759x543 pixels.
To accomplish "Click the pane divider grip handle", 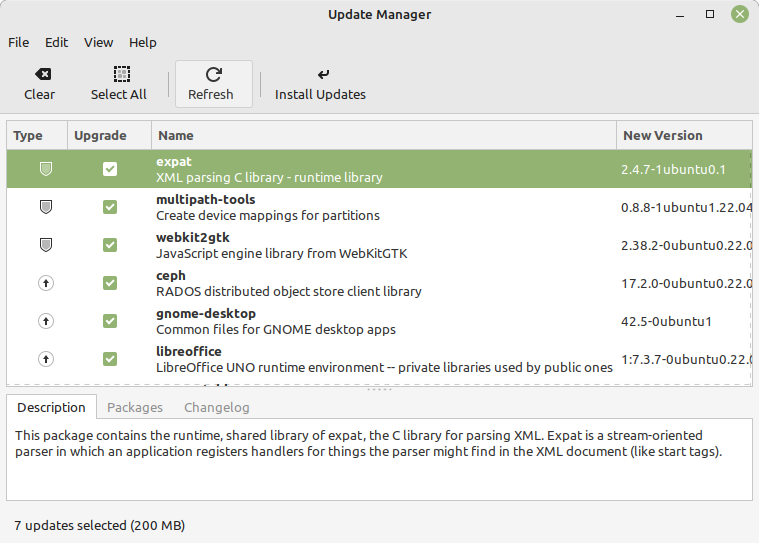I will point(380,390).
